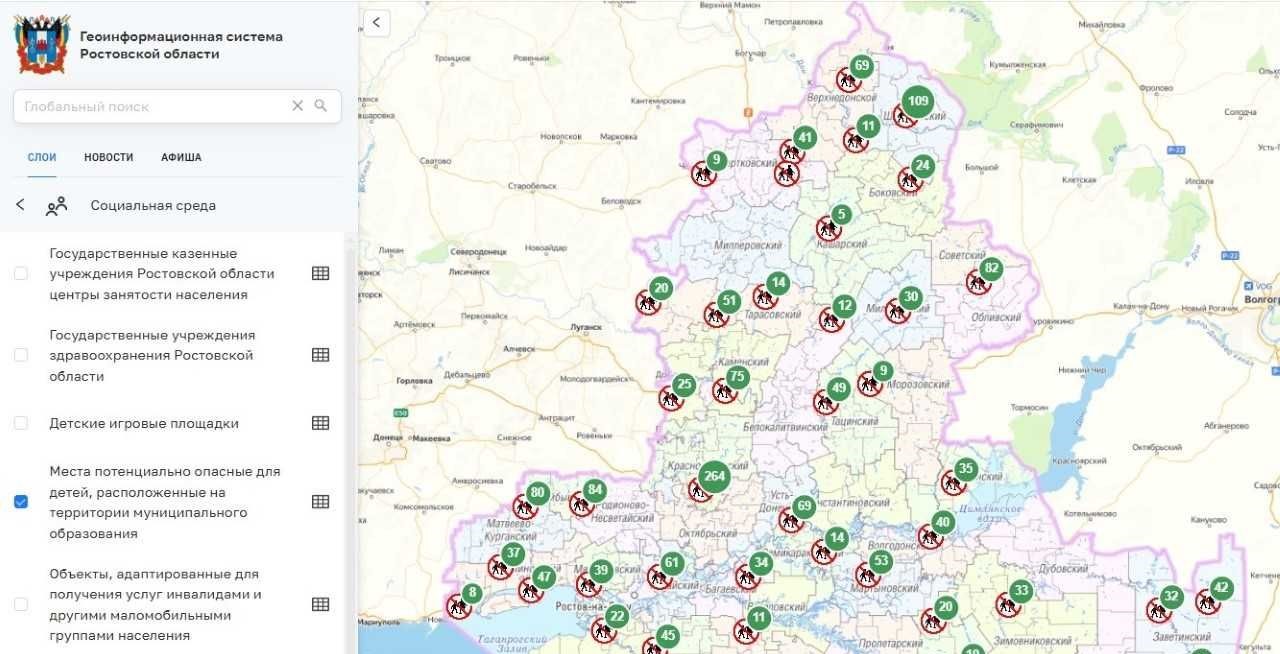
Task: Uncheck the dangerous places for children layer
Action: 21,502
